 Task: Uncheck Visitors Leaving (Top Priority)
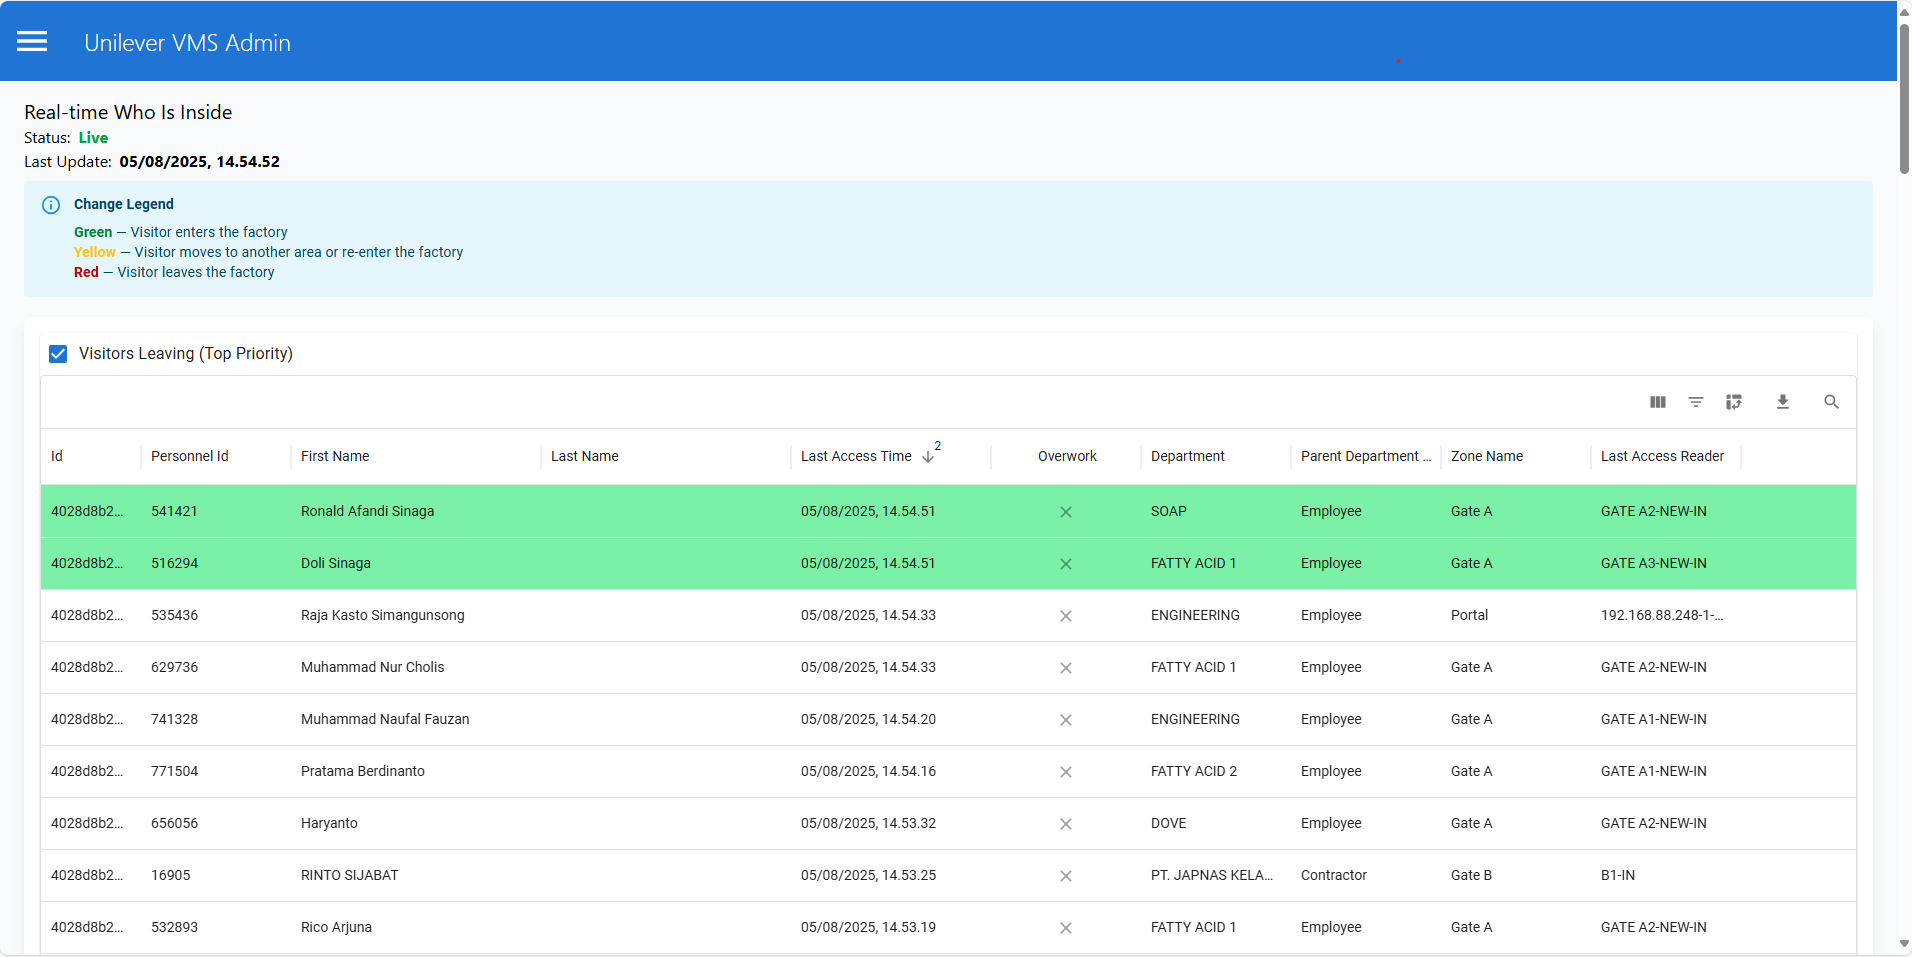pyautogui.click(x=58, y=353)
